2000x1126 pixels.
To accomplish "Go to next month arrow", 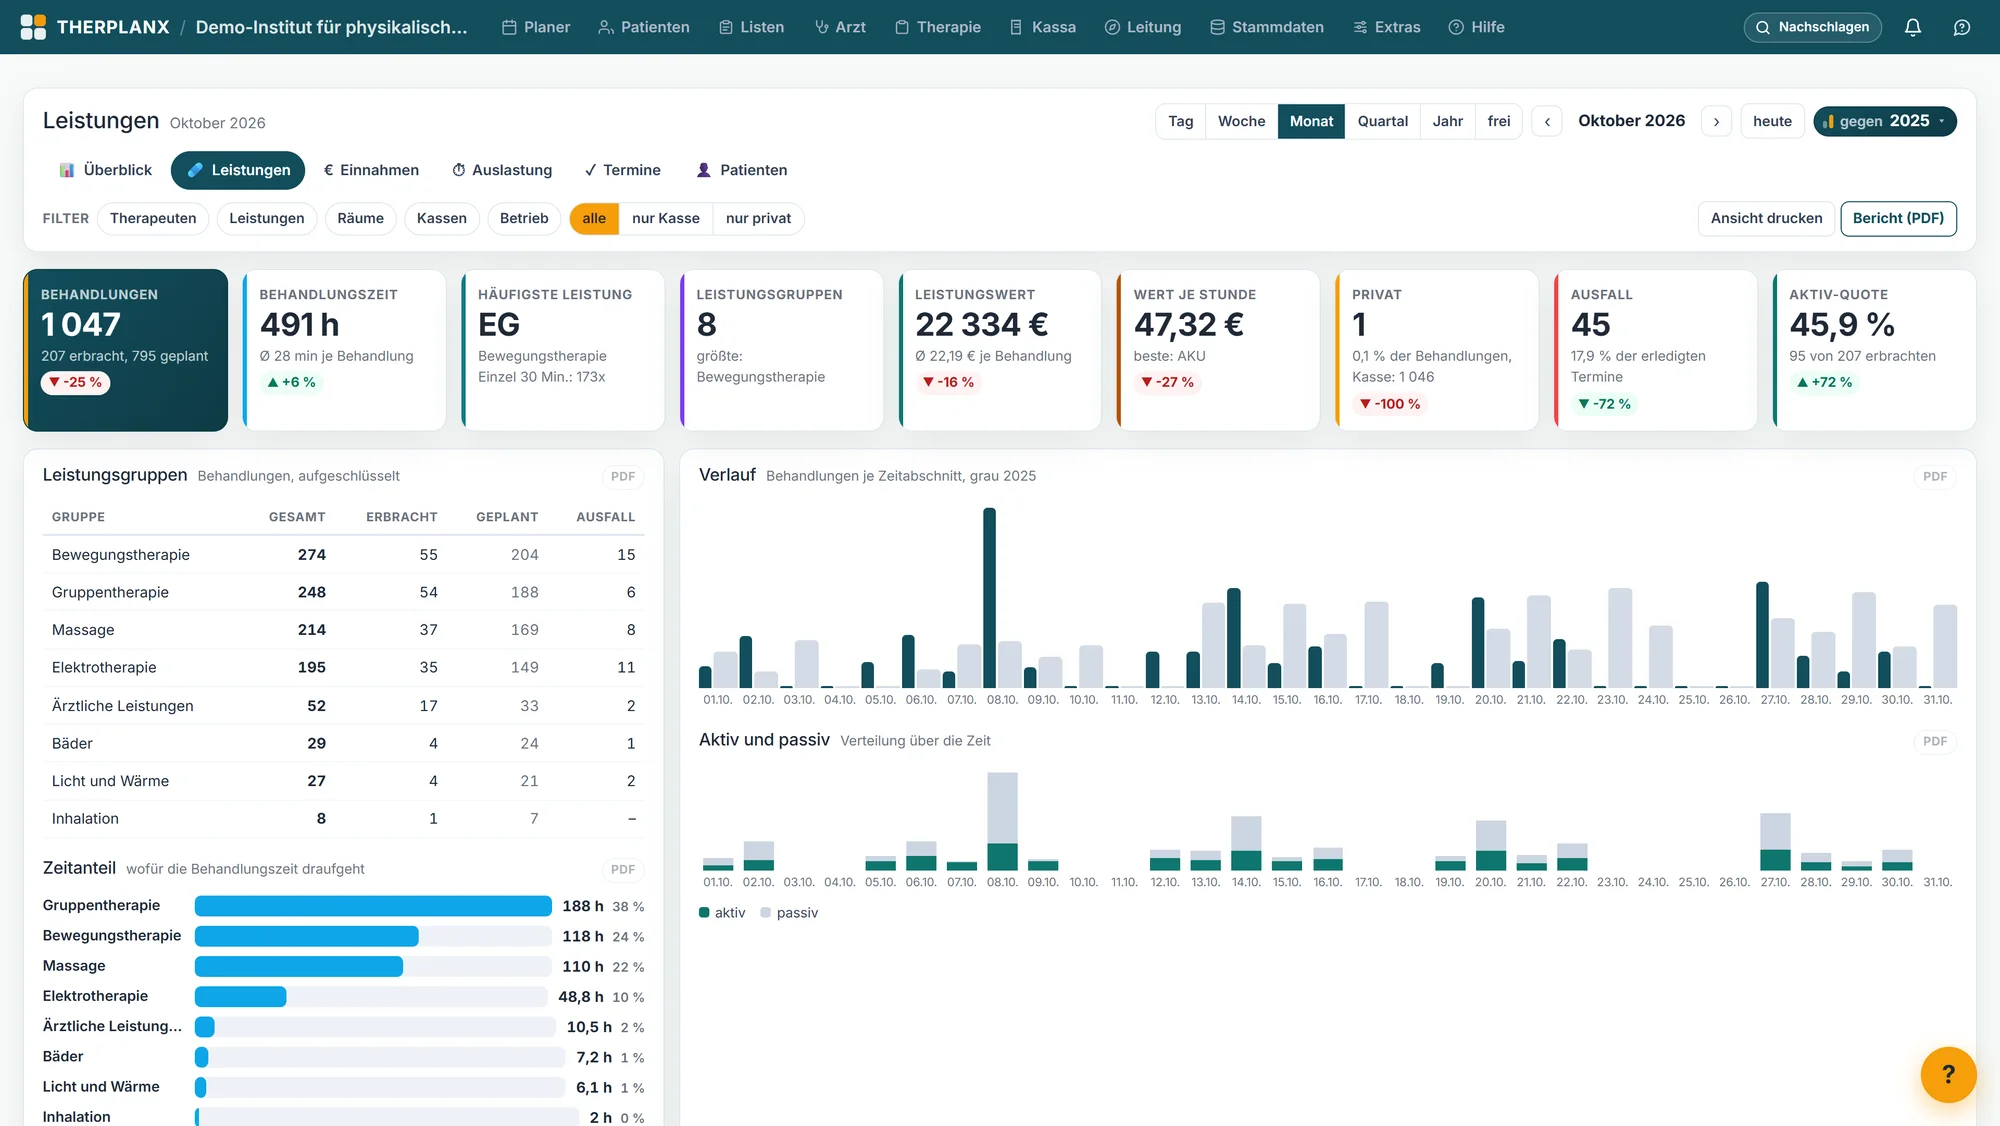I will pos(1716,121).
